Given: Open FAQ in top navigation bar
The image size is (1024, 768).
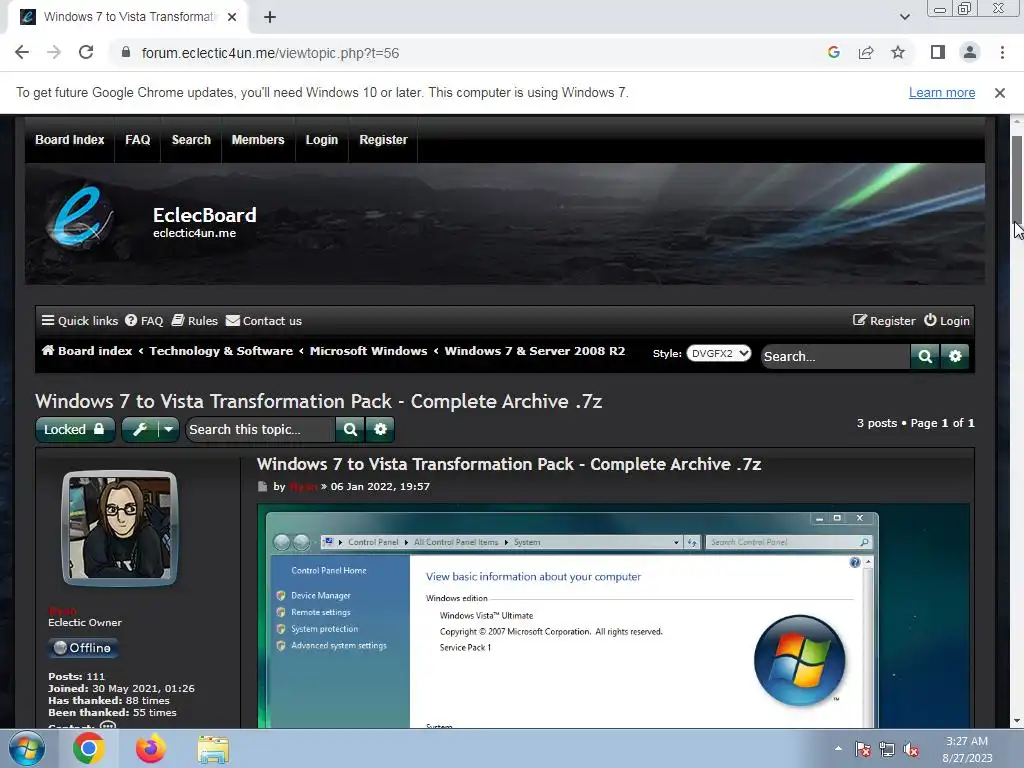Looking at the screenshot, I should 138,140.
